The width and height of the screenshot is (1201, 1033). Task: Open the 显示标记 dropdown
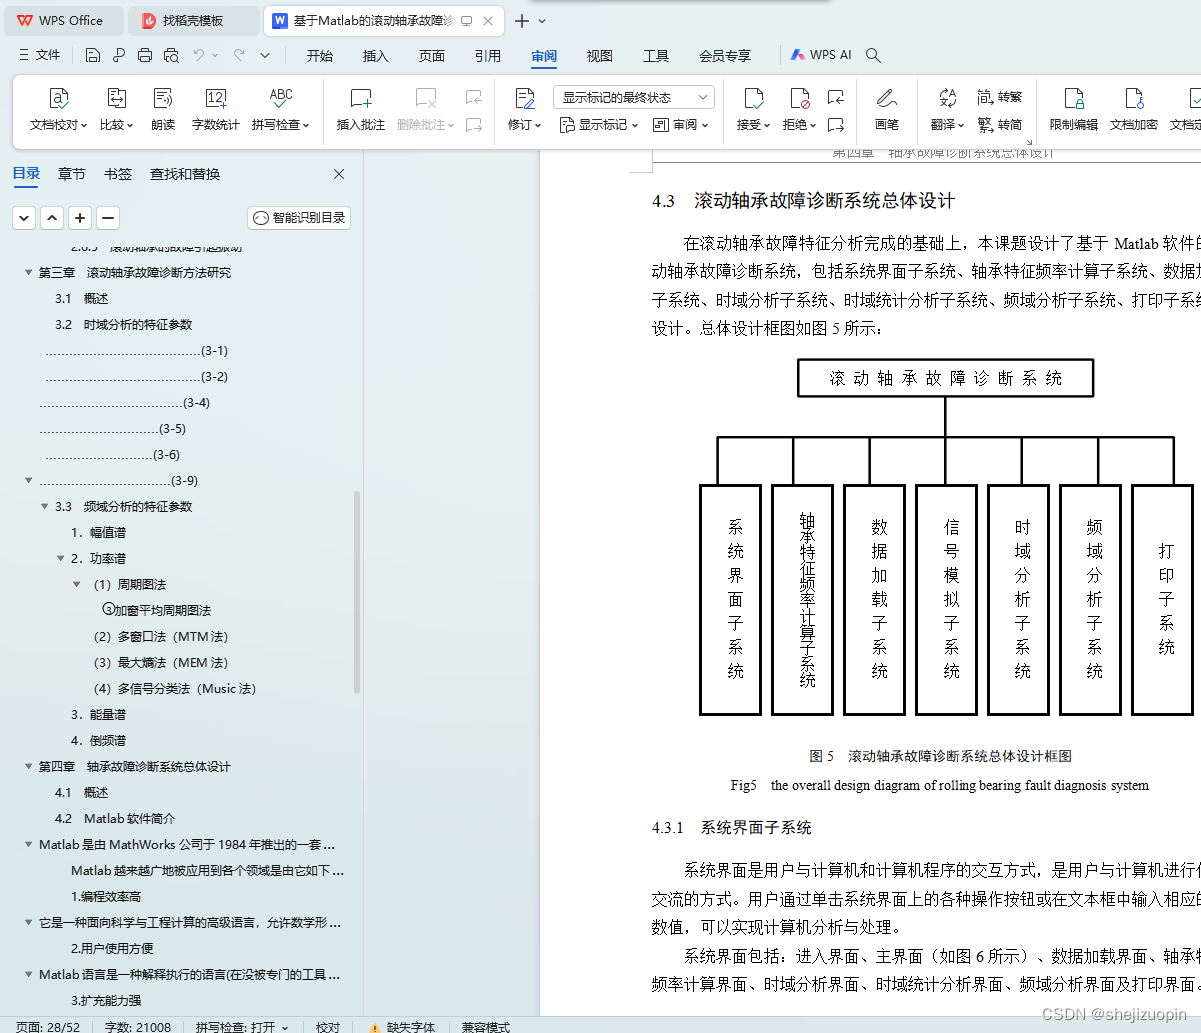click(x=599, y=125)
